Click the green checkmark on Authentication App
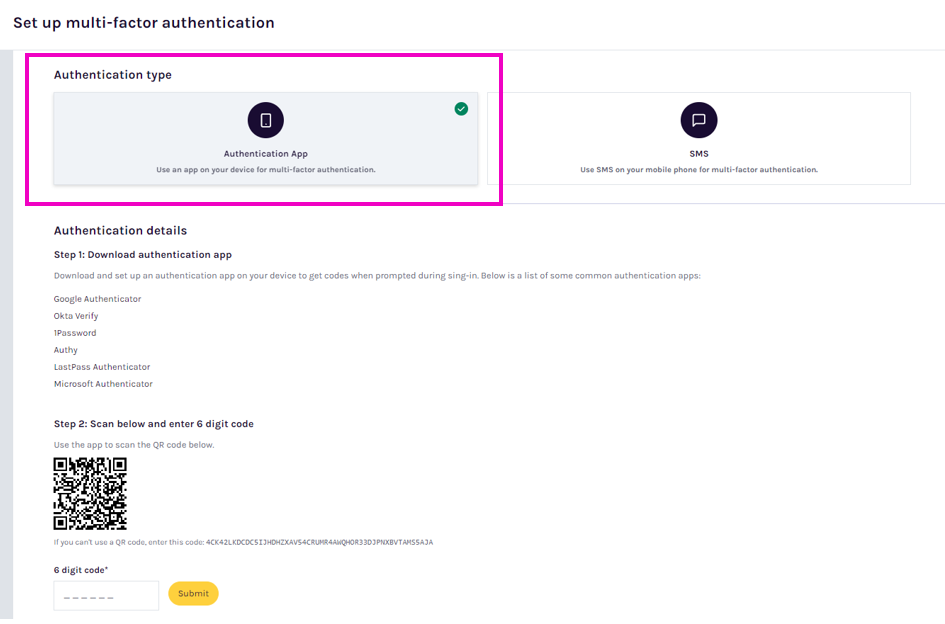Viewport: 945px width, 624px height. pyautogui.click(x=461, y=108)
